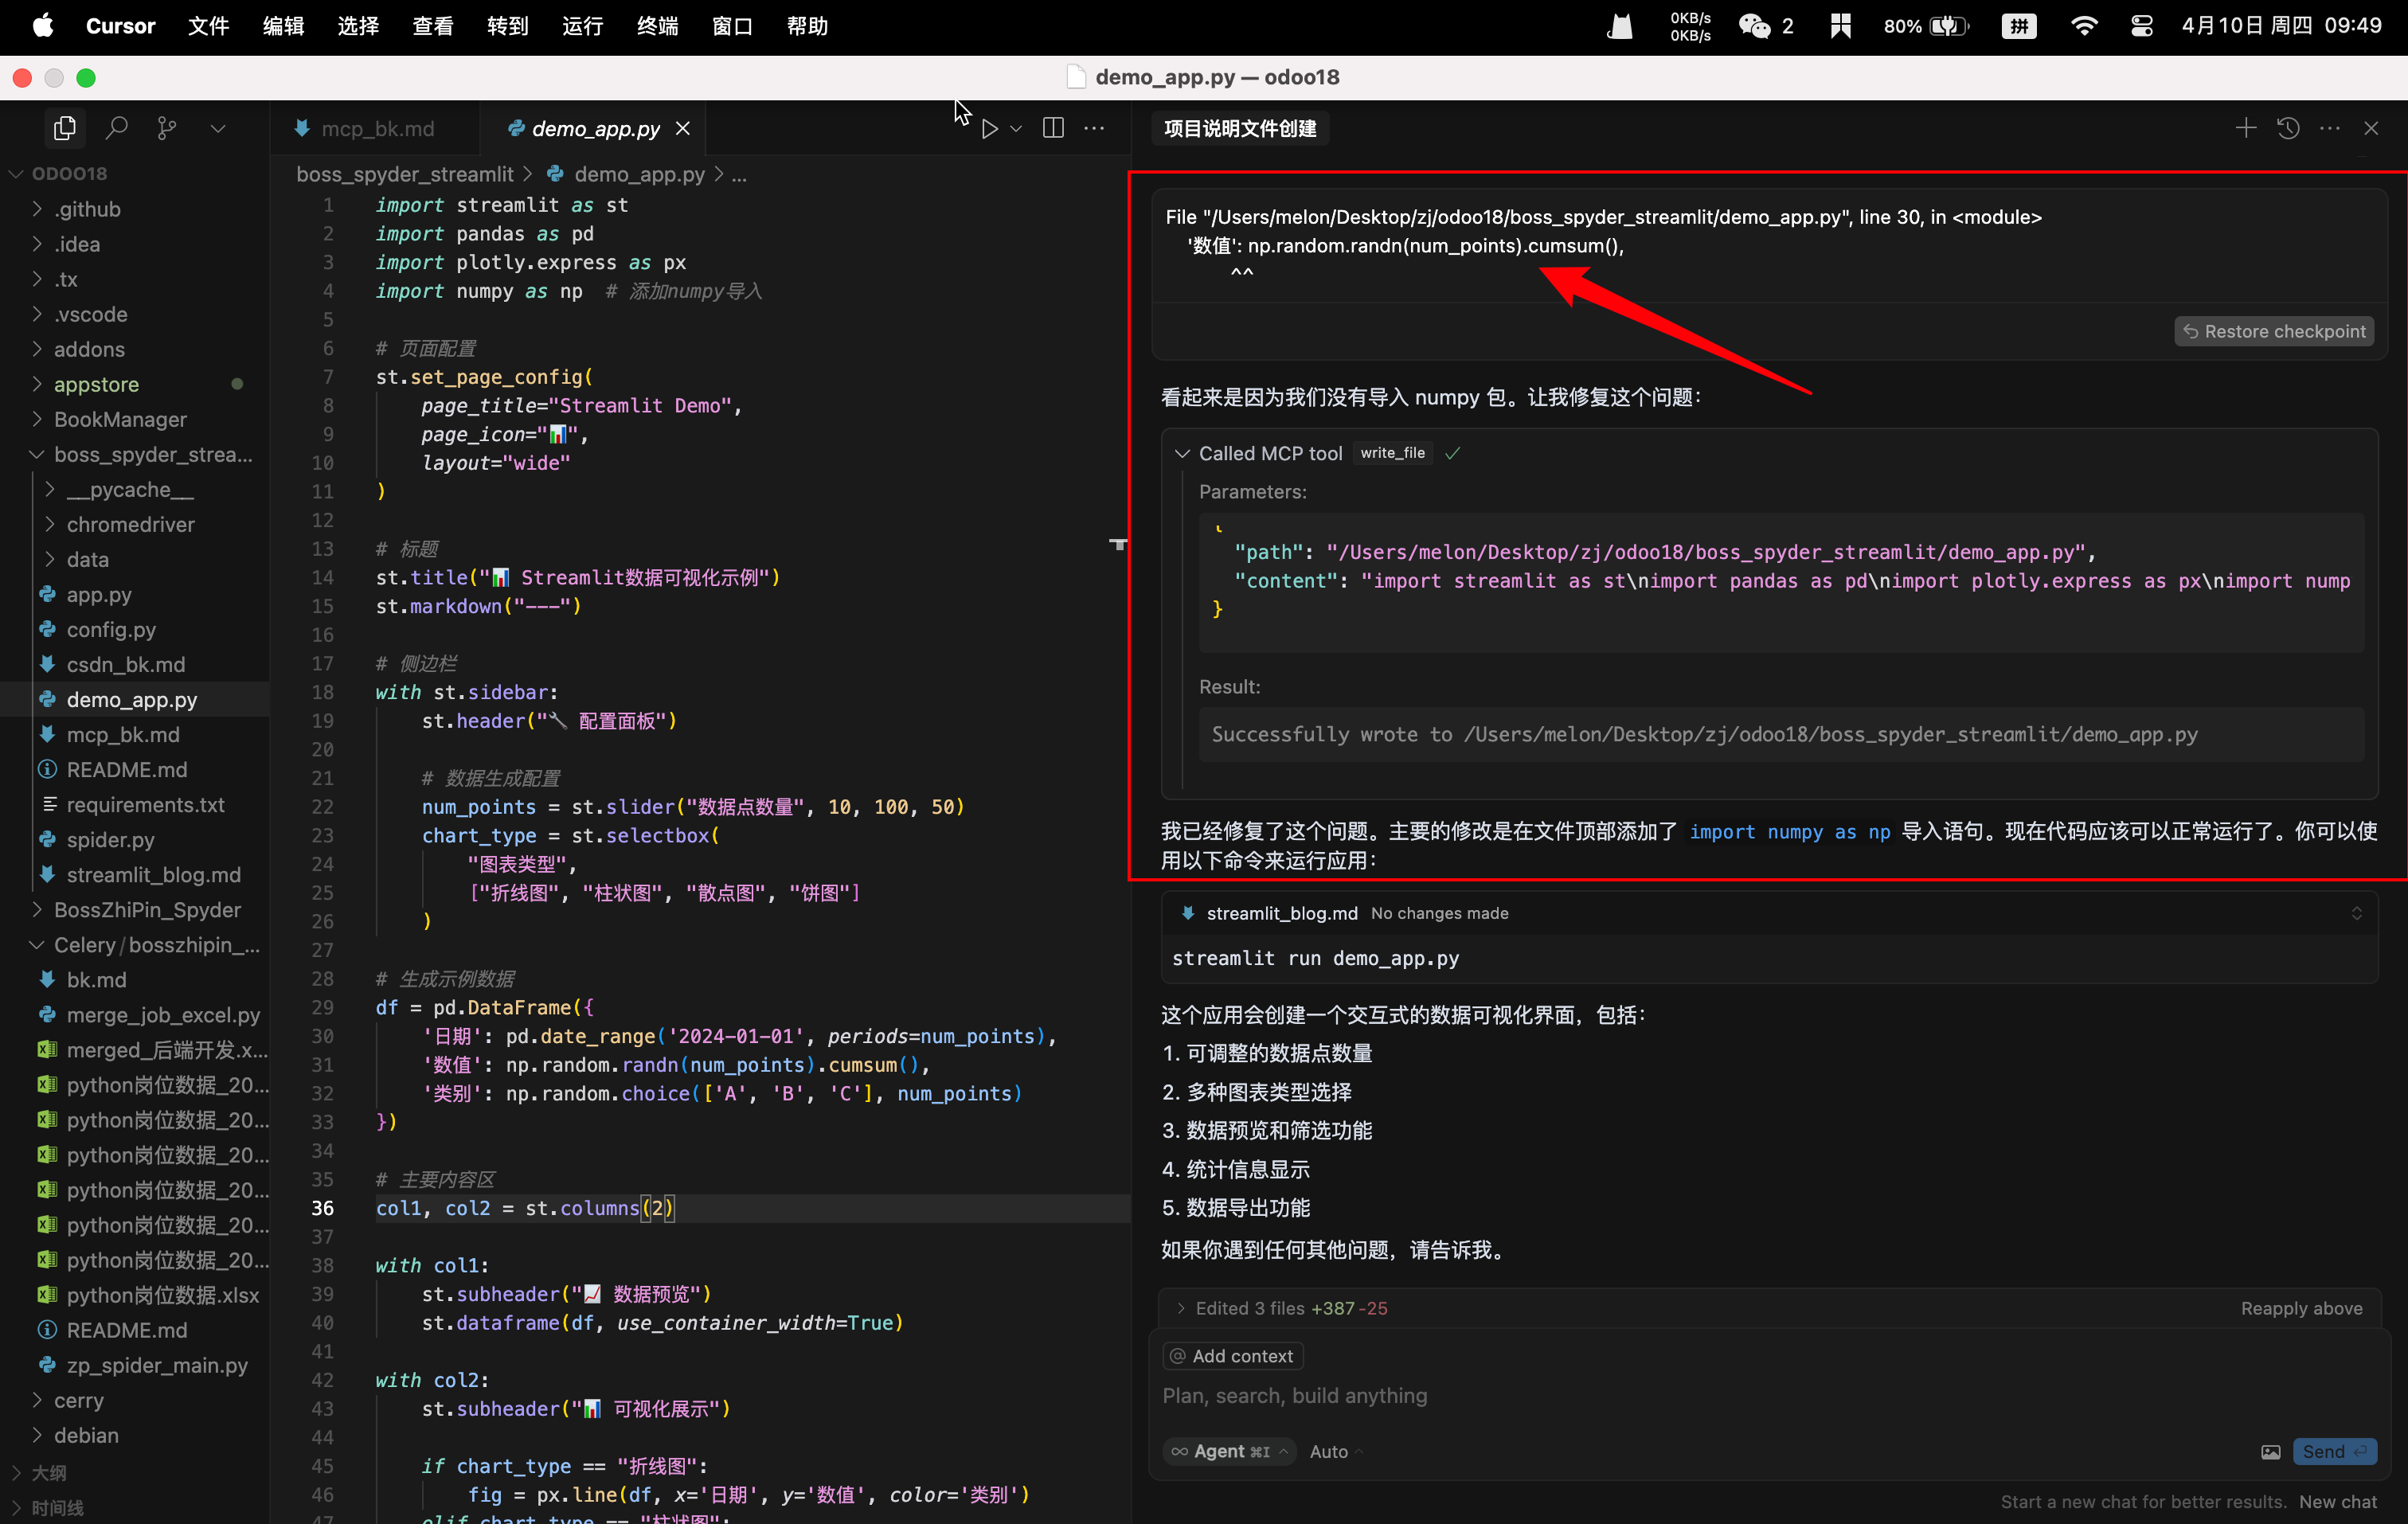The height and width of the screenshot is (1524, 2408).
Task: Open editor more actions ellipsis
Action: (1095, 128)
